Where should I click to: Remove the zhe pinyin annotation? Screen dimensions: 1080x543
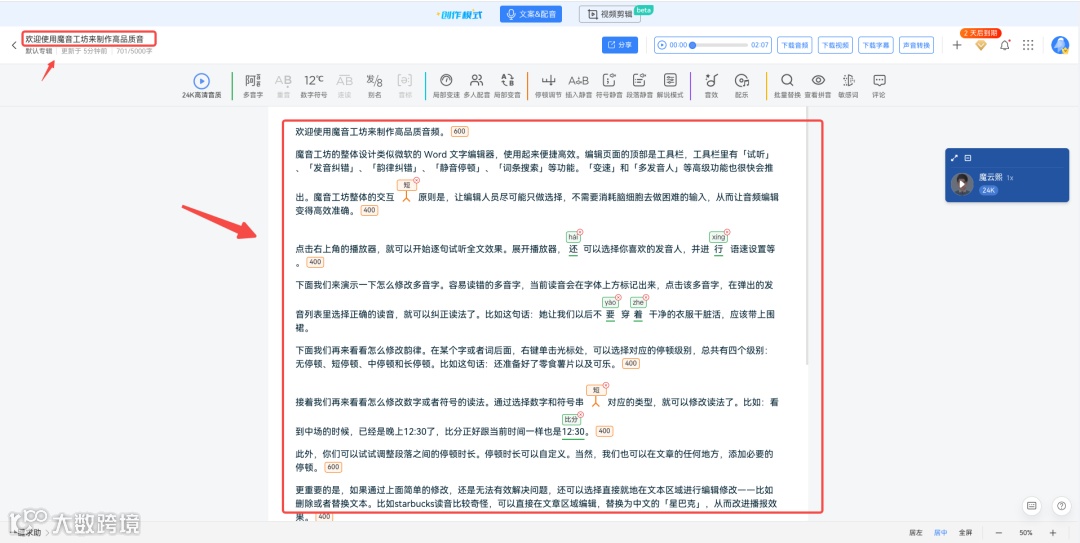tap(645, 297)
